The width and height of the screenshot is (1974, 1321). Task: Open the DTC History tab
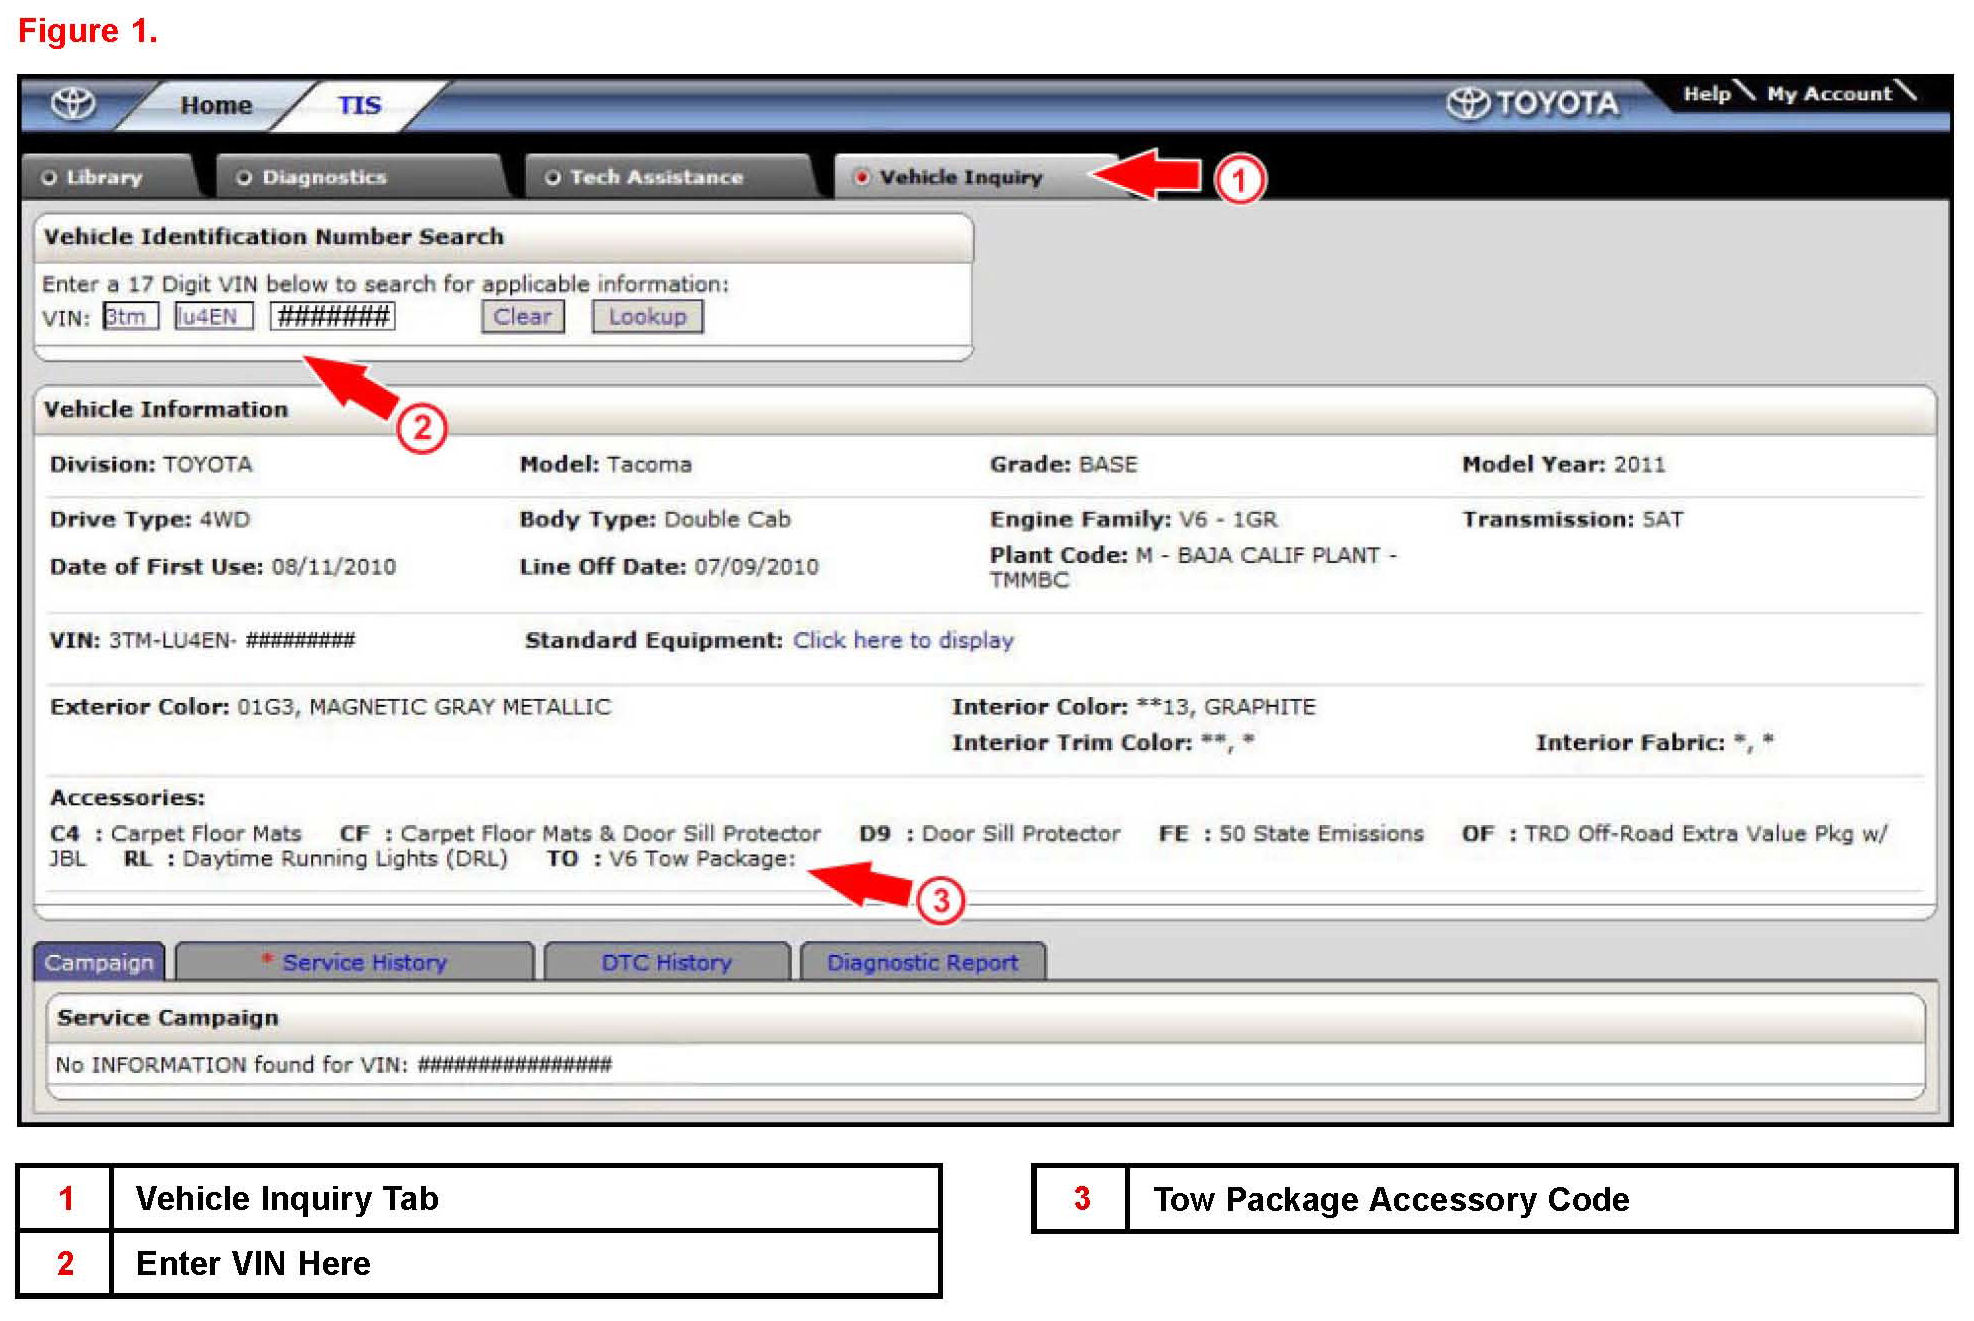(x=667, y=962)
